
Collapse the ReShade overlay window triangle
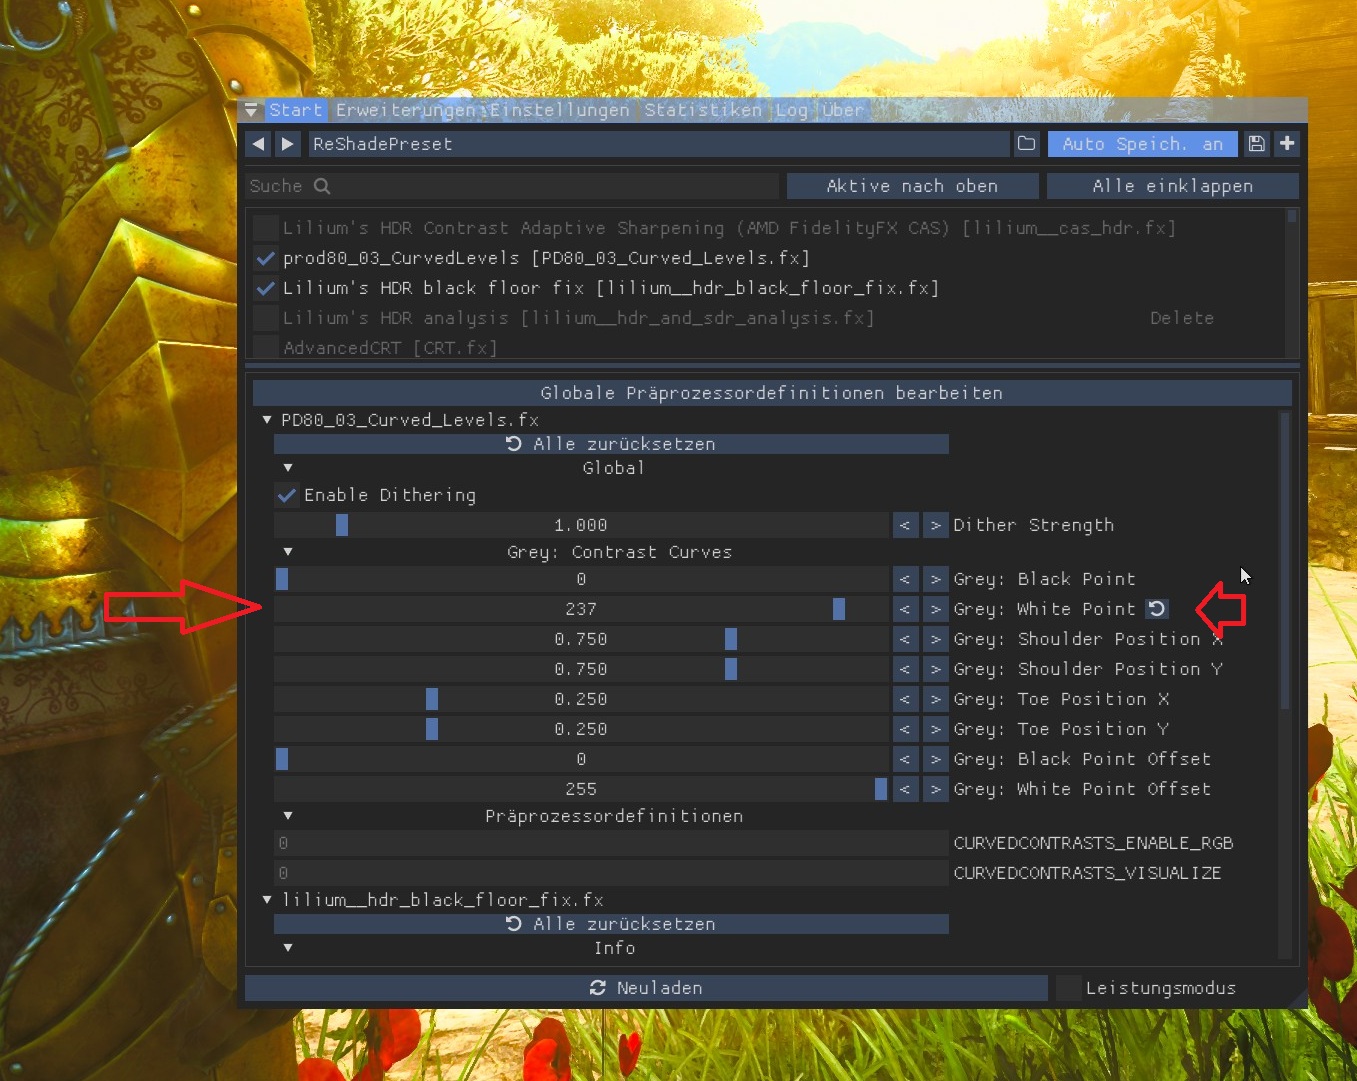pos(251,110)
